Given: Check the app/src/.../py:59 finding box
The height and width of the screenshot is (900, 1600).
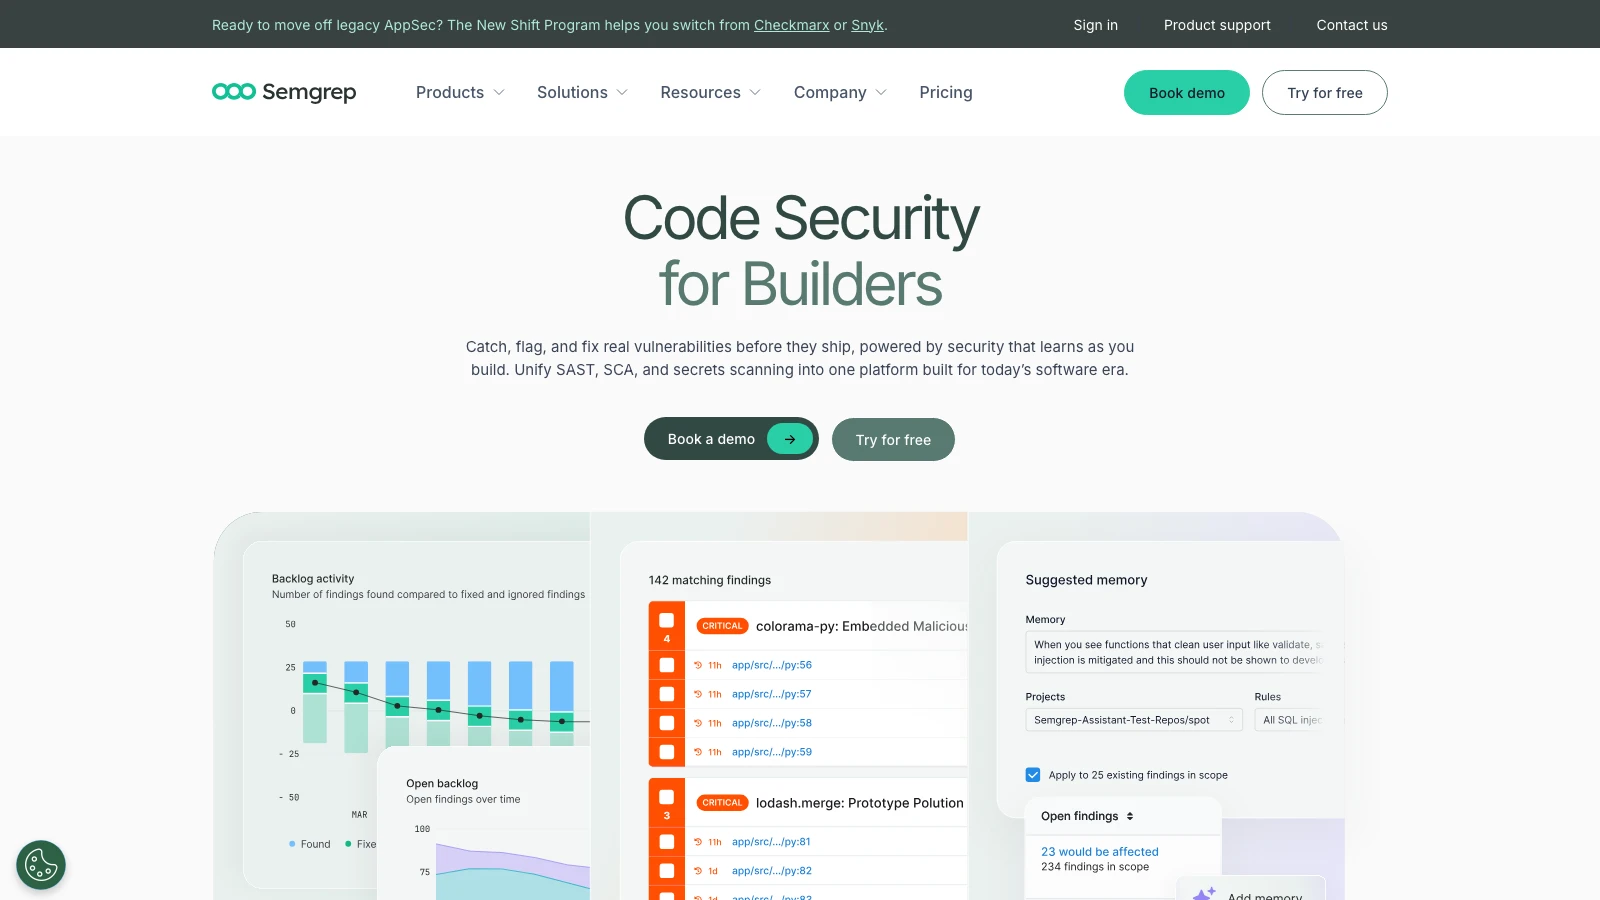Looking at the screenshot, I should point(667,752).
